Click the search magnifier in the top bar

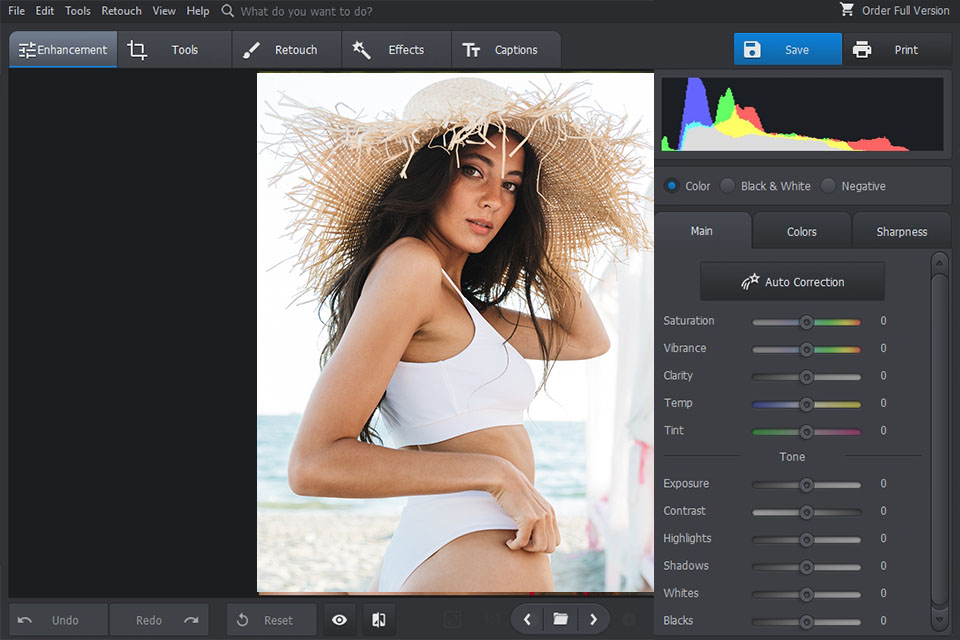coord(226,11)
